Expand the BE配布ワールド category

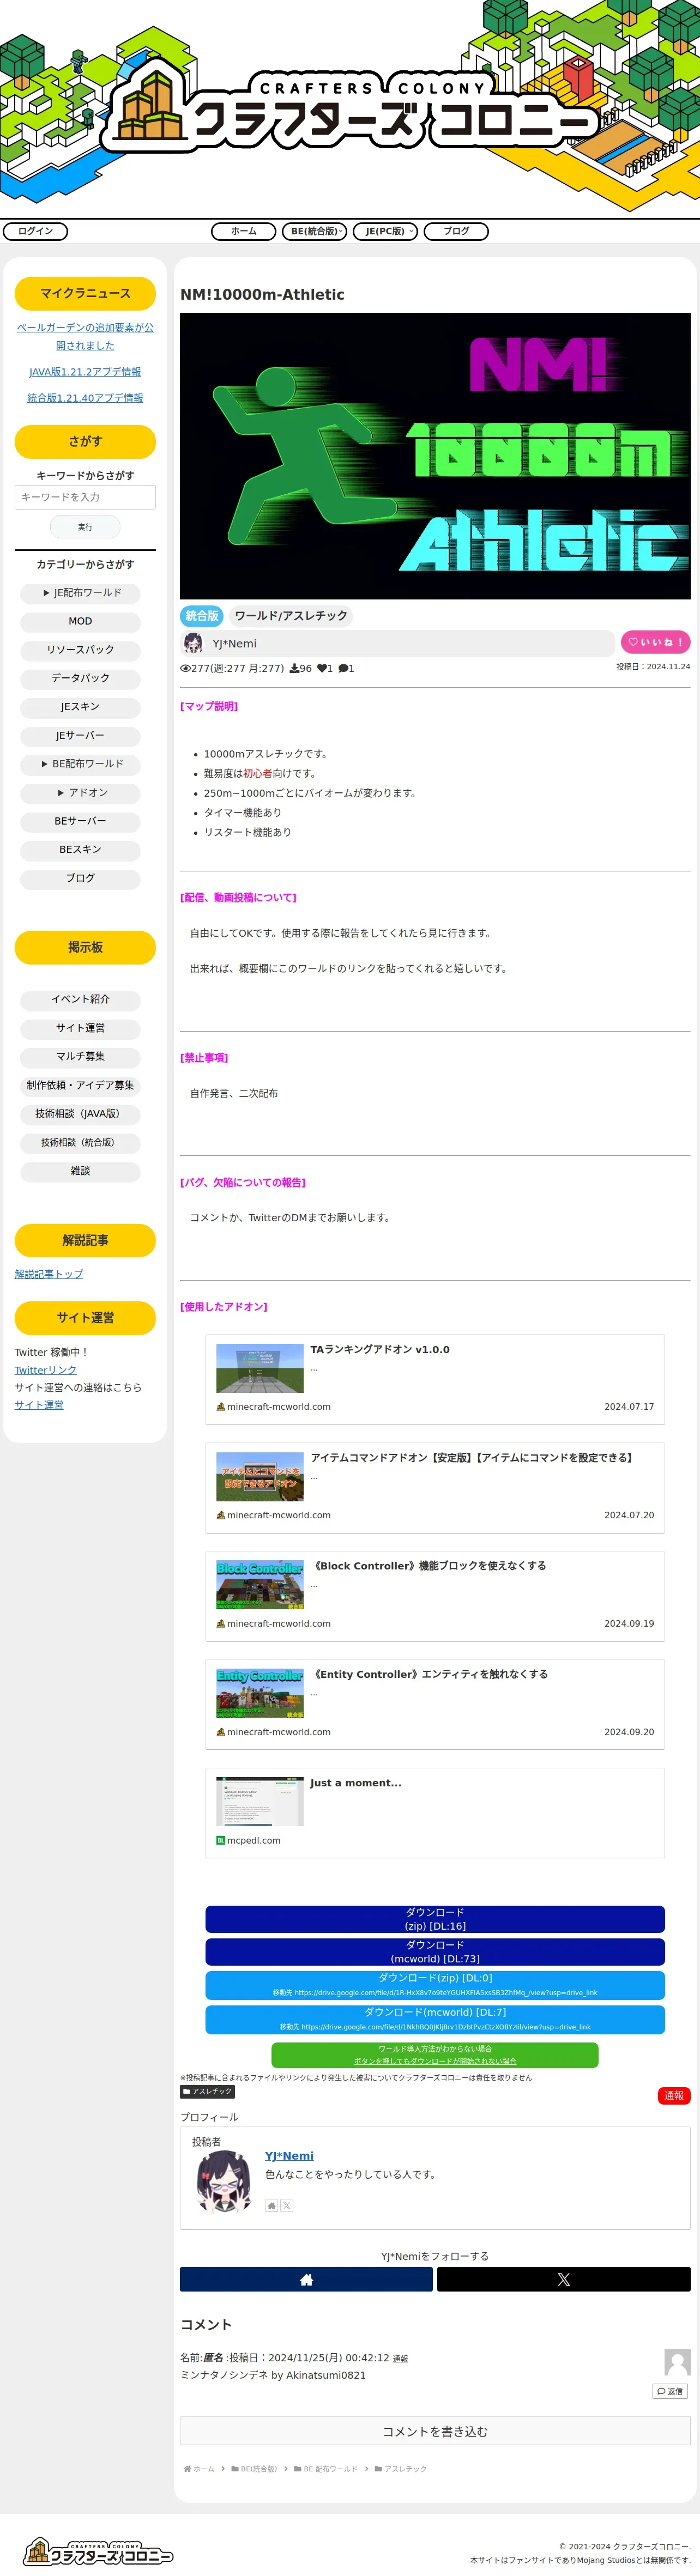80,764
